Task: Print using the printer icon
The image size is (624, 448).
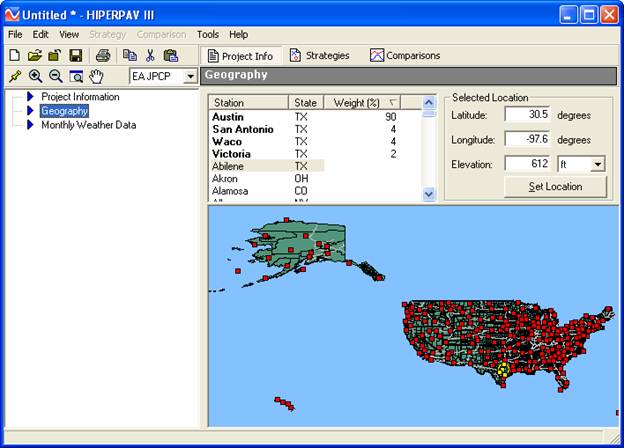Action: coord(103,55)
